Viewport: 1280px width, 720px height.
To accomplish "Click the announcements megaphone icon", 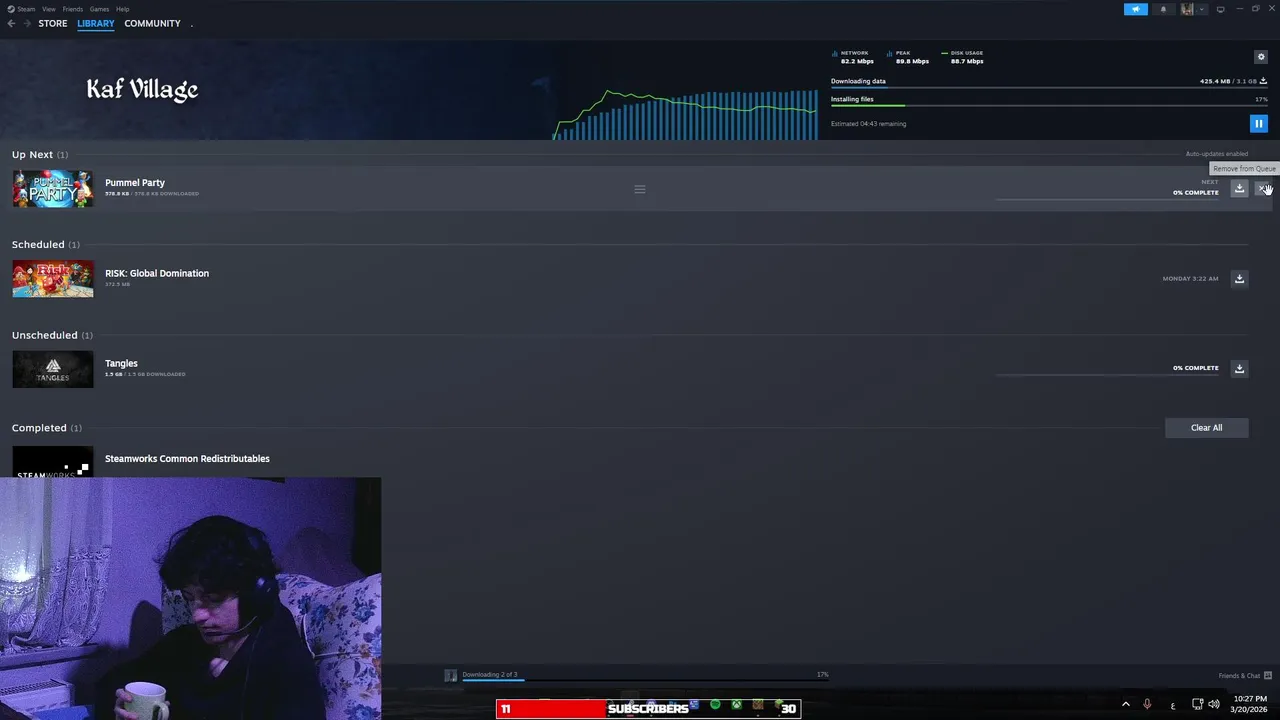I will click(1136, 9).
